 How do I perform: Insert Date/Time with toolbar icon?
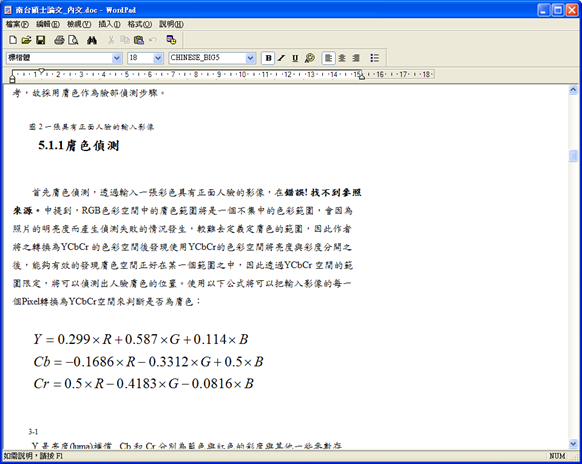tap(171, 40)
